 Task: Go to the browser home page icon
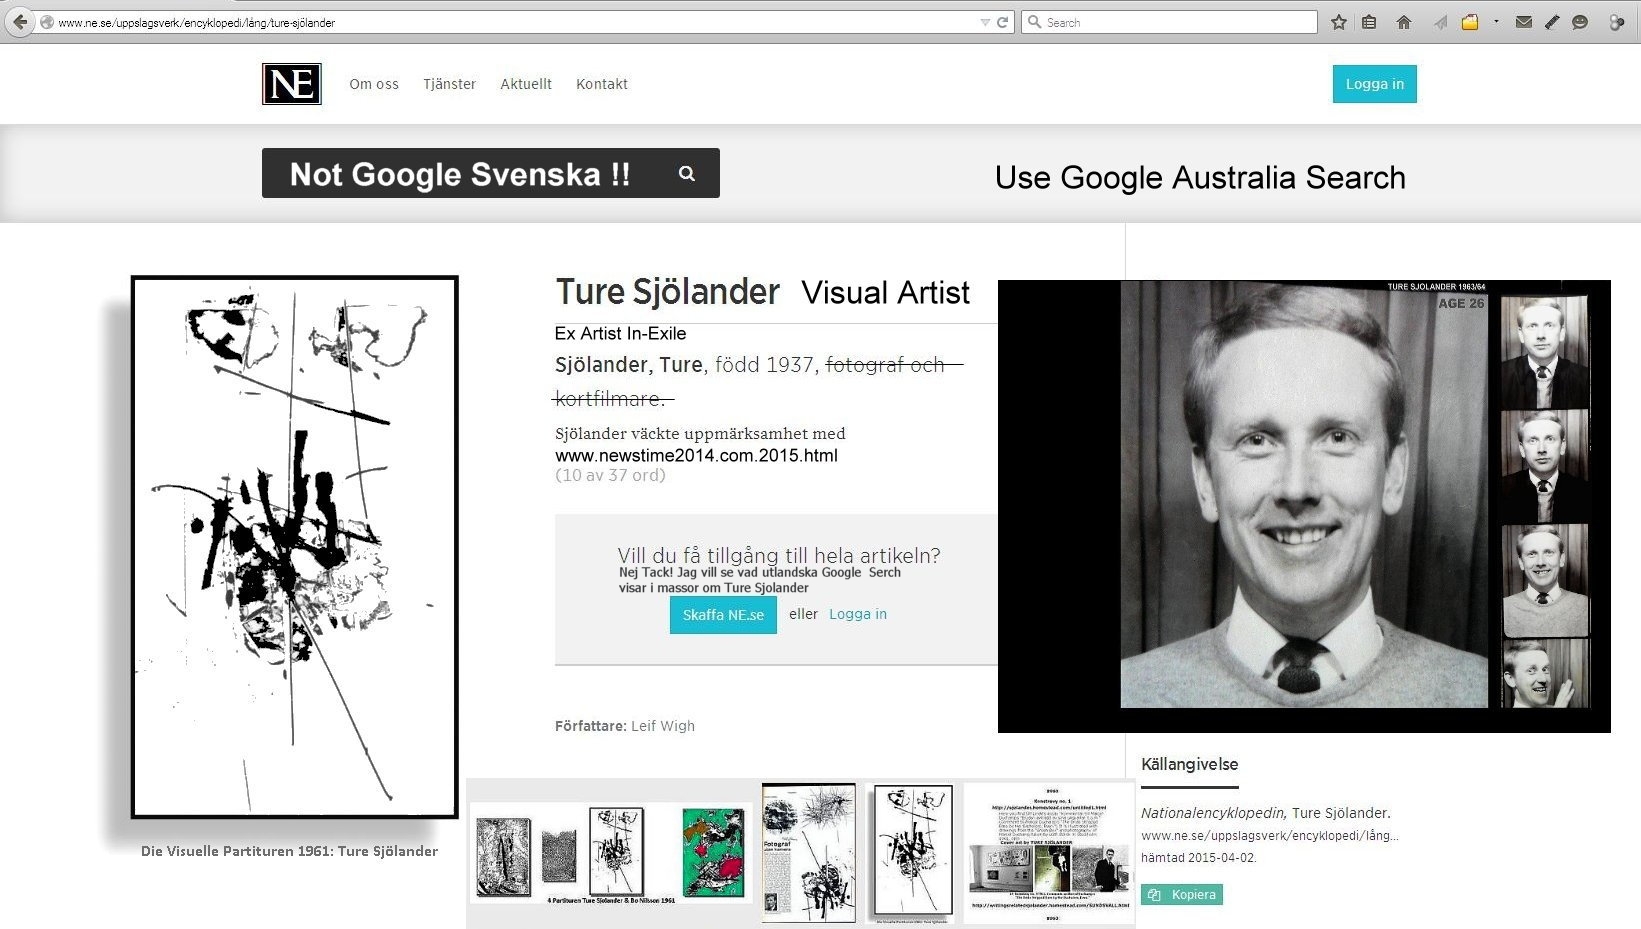click(1404, 22)
